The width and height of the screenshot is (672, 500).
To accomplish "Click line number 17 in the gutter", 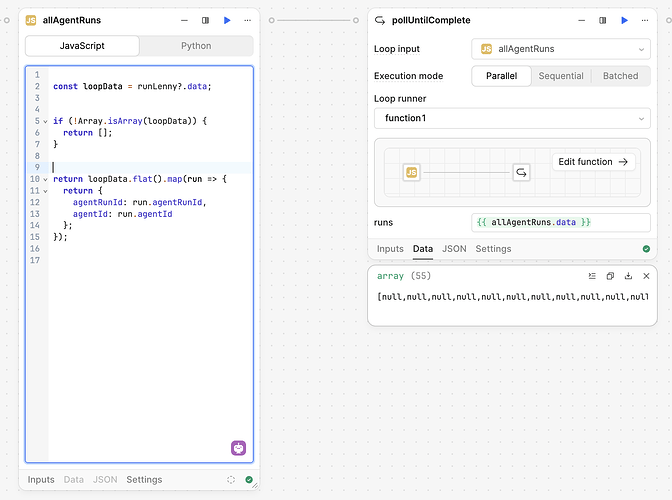I will coord(35,260).
